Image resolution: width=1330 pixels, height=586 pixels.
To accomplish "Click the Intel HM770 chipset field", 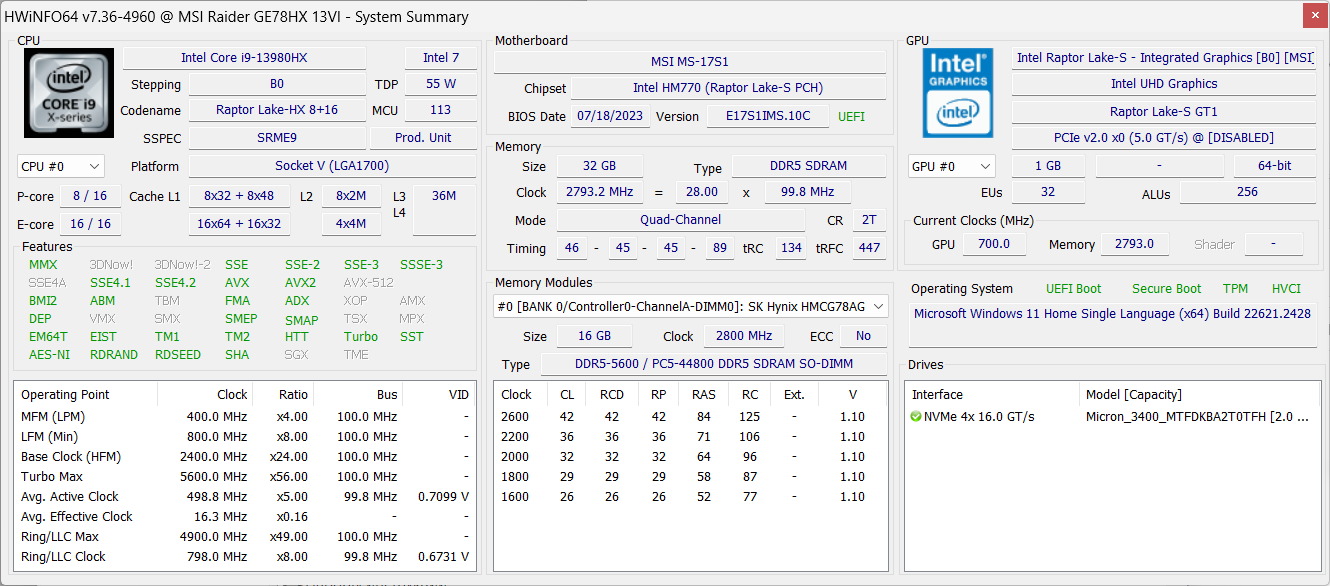I will pyautogui.click(x=727, y=89).
